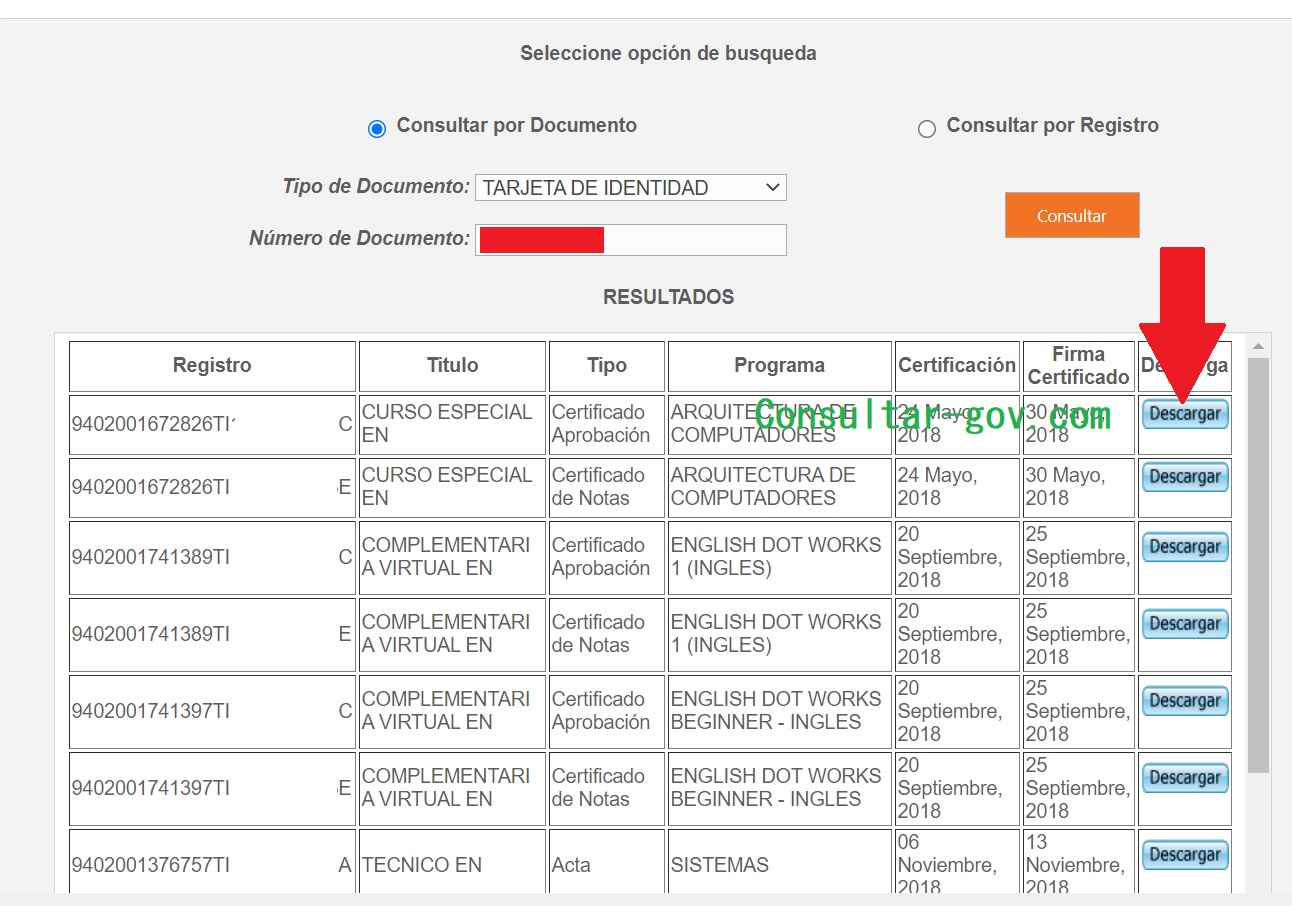Image resolution: width=1292 pixels, height=906 pixels.
Task: Download Arquitectura de Computadores Certificado Aprobación
Action: coord(1185,414)
